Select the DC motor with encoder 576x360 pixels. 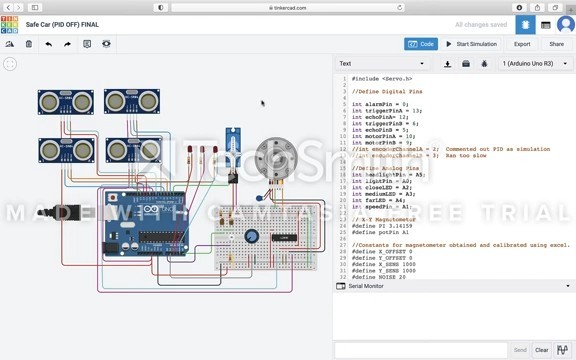[276, 158]
